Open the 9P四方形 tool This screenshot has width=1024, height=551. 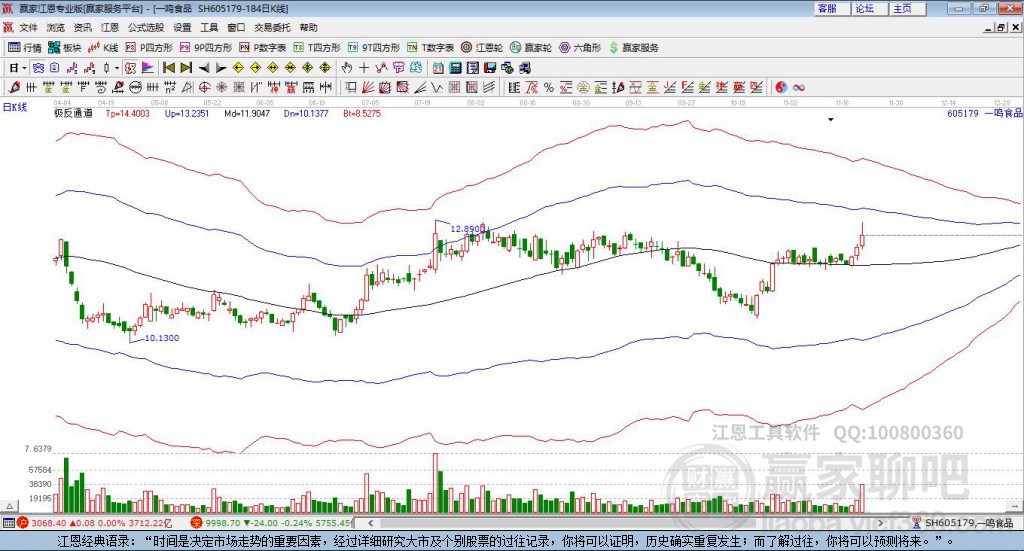(206, 48)
